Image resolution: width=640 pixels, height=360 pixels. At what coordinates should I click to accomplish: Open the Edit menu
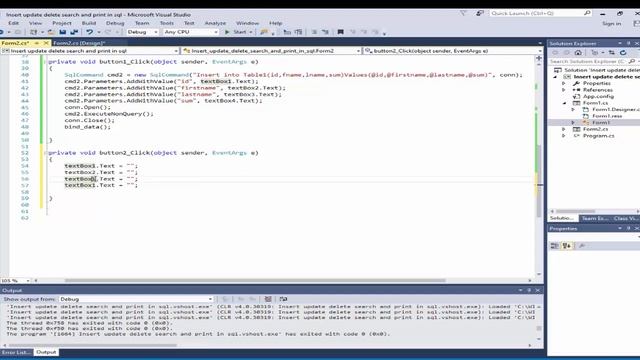pos(13,23)
